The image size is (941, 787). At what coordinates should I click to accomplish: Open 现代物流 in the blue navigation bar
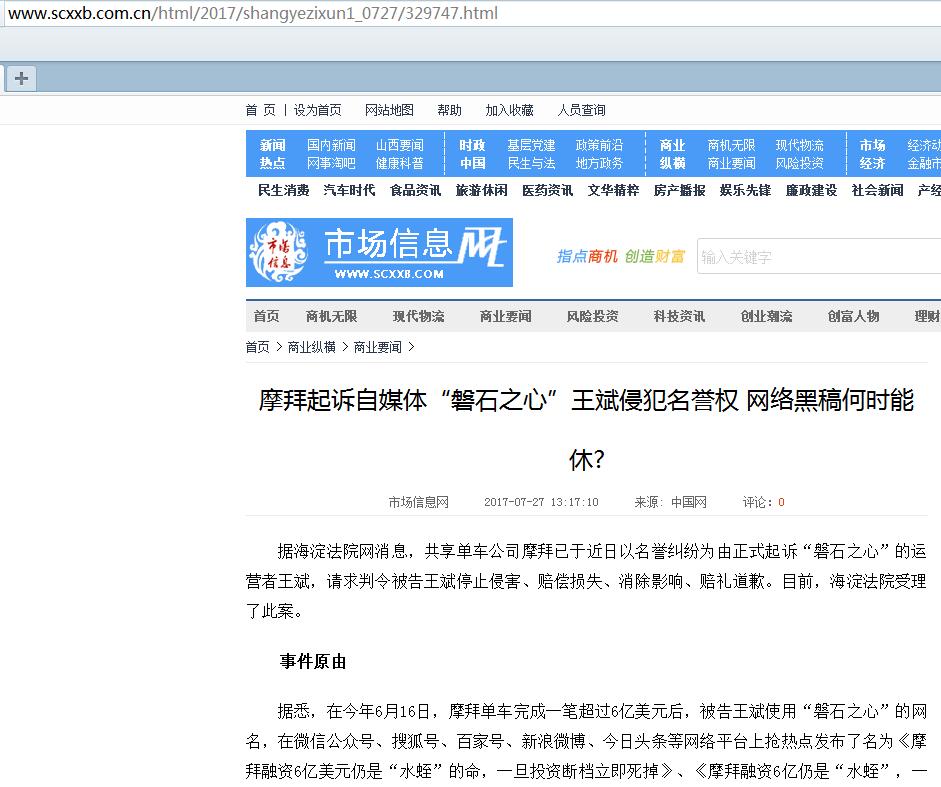(x=799, y=145)
